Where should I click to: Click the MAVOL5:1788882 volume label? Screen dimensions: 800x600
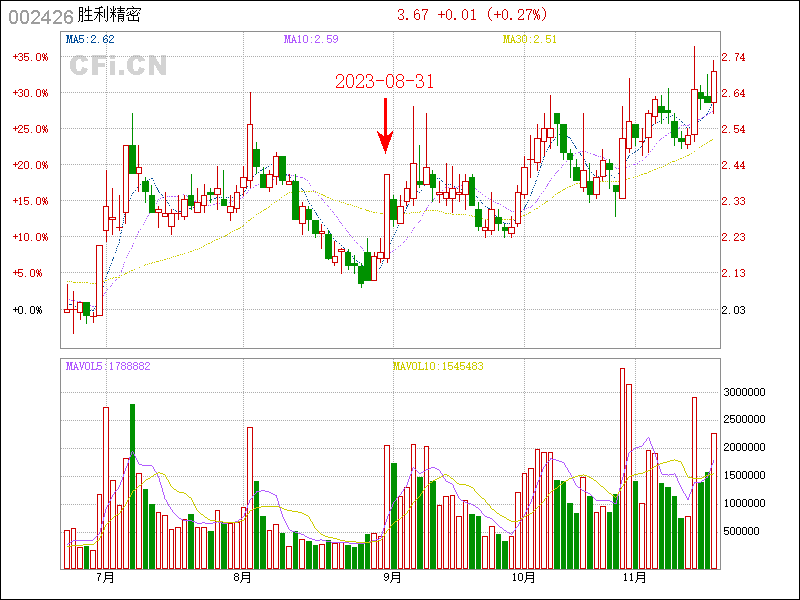[107, 366]
